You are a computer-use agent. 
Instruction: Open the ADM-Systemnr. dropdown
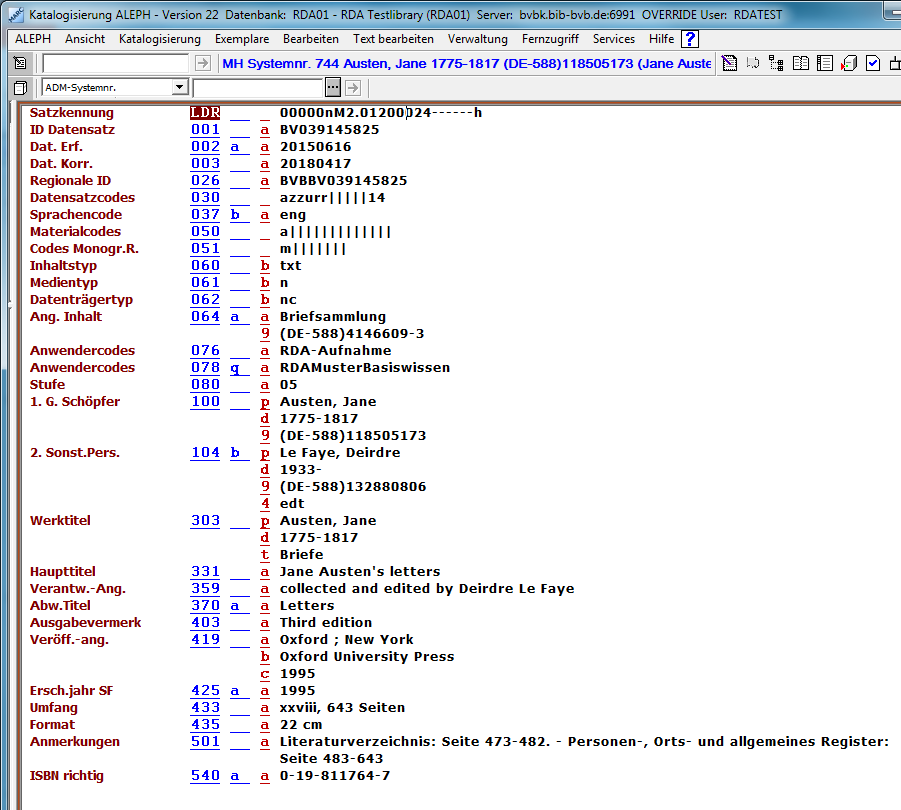(x=180, y=88)
